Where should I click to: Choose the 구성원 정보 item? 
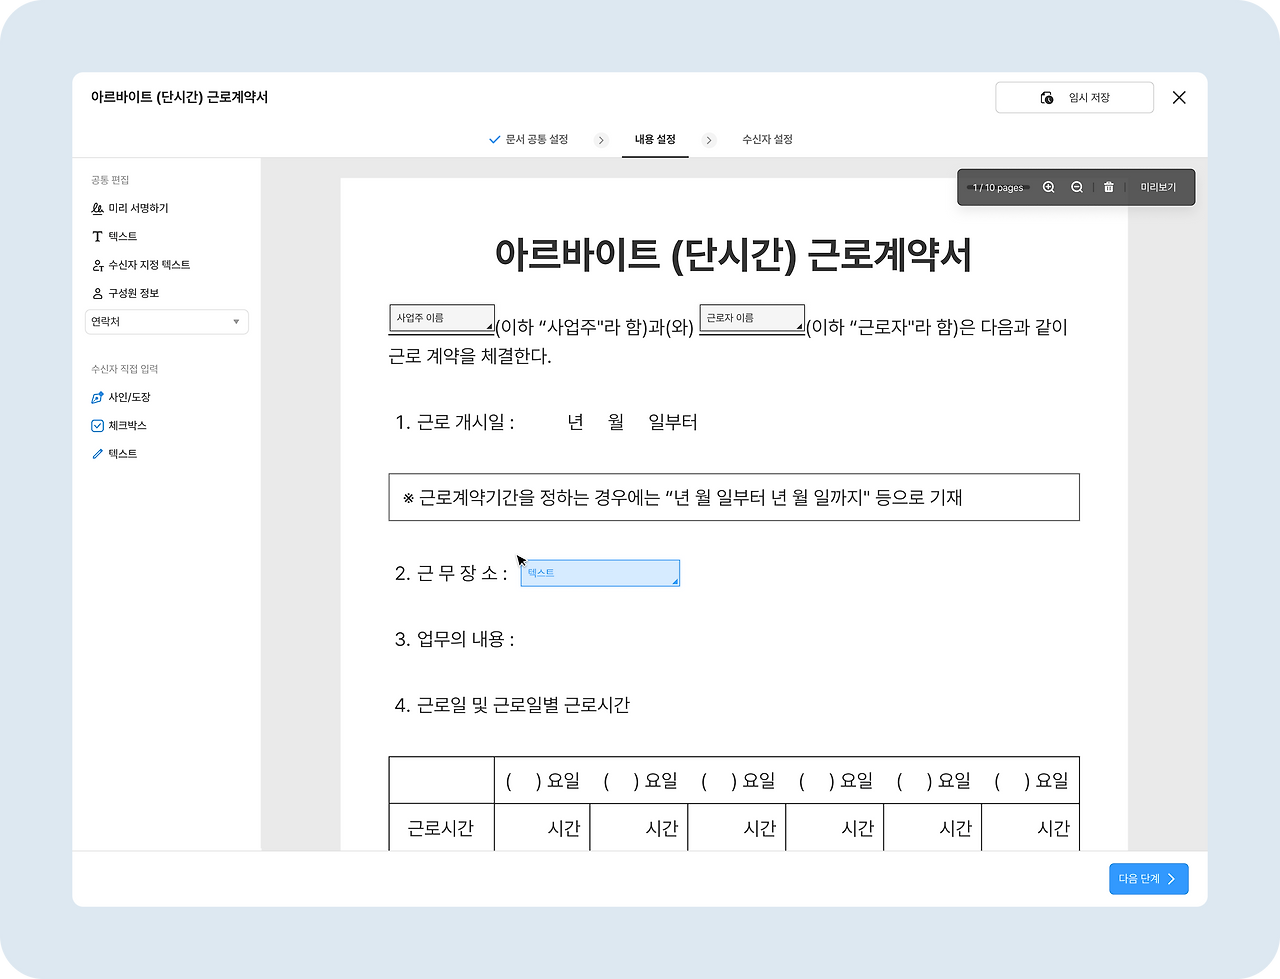click(x=125, y=293)
